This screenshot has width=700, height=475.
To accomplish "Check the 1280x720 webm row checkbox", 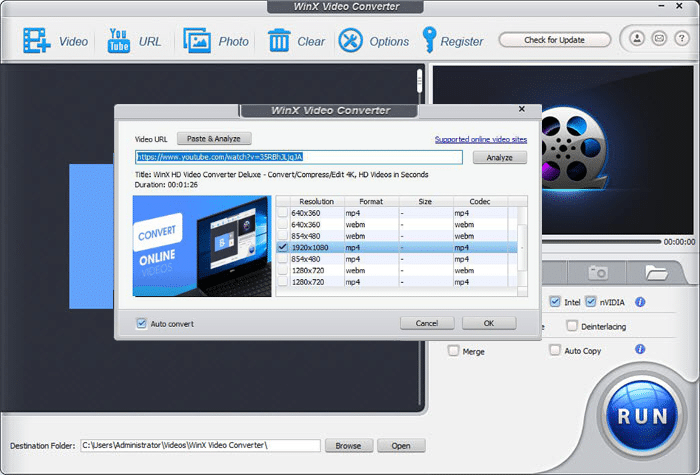I will pyautogui.click(x=283, y=271).
